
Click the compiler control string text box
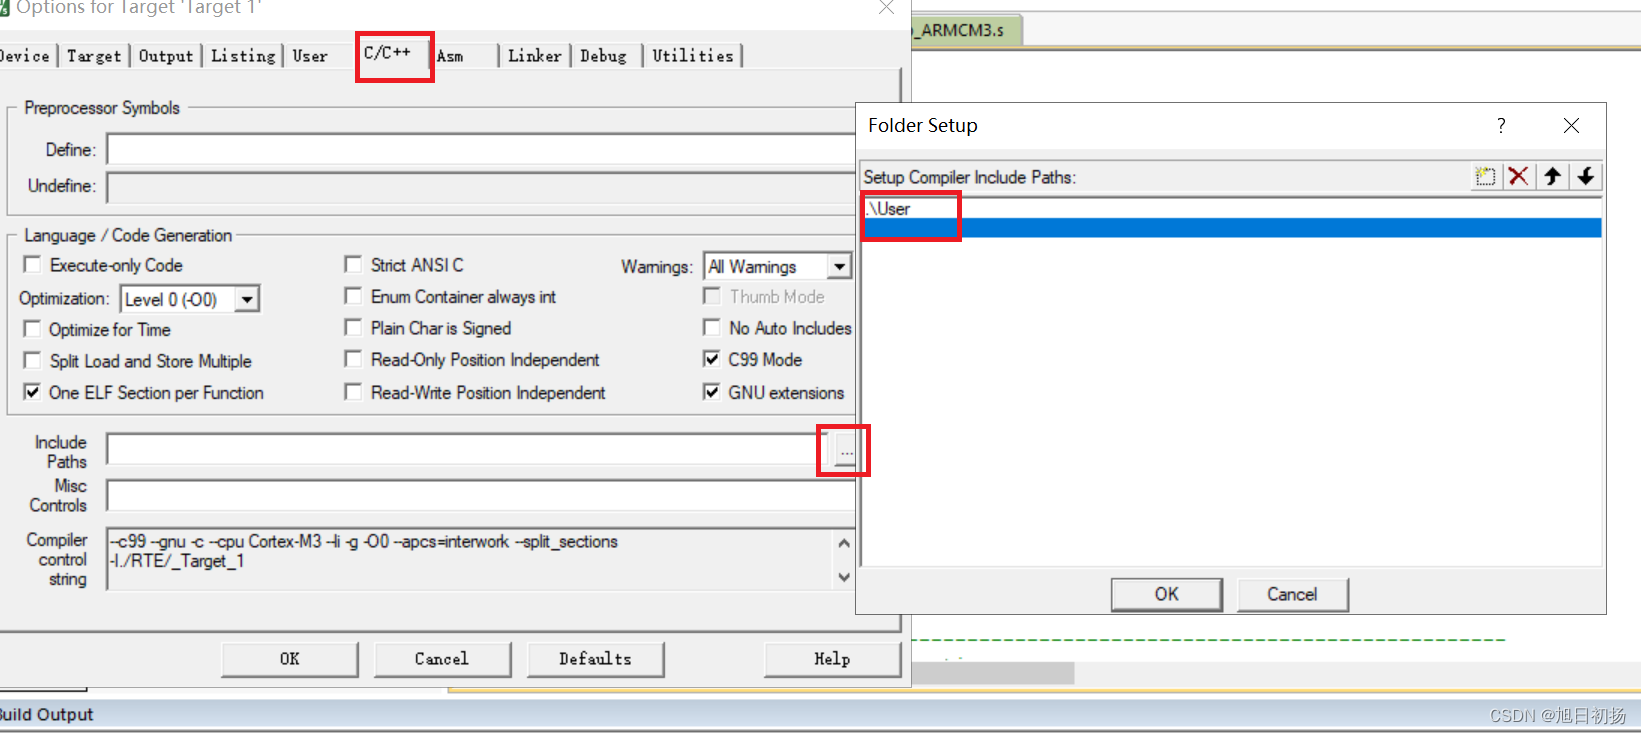click(470, 559)
